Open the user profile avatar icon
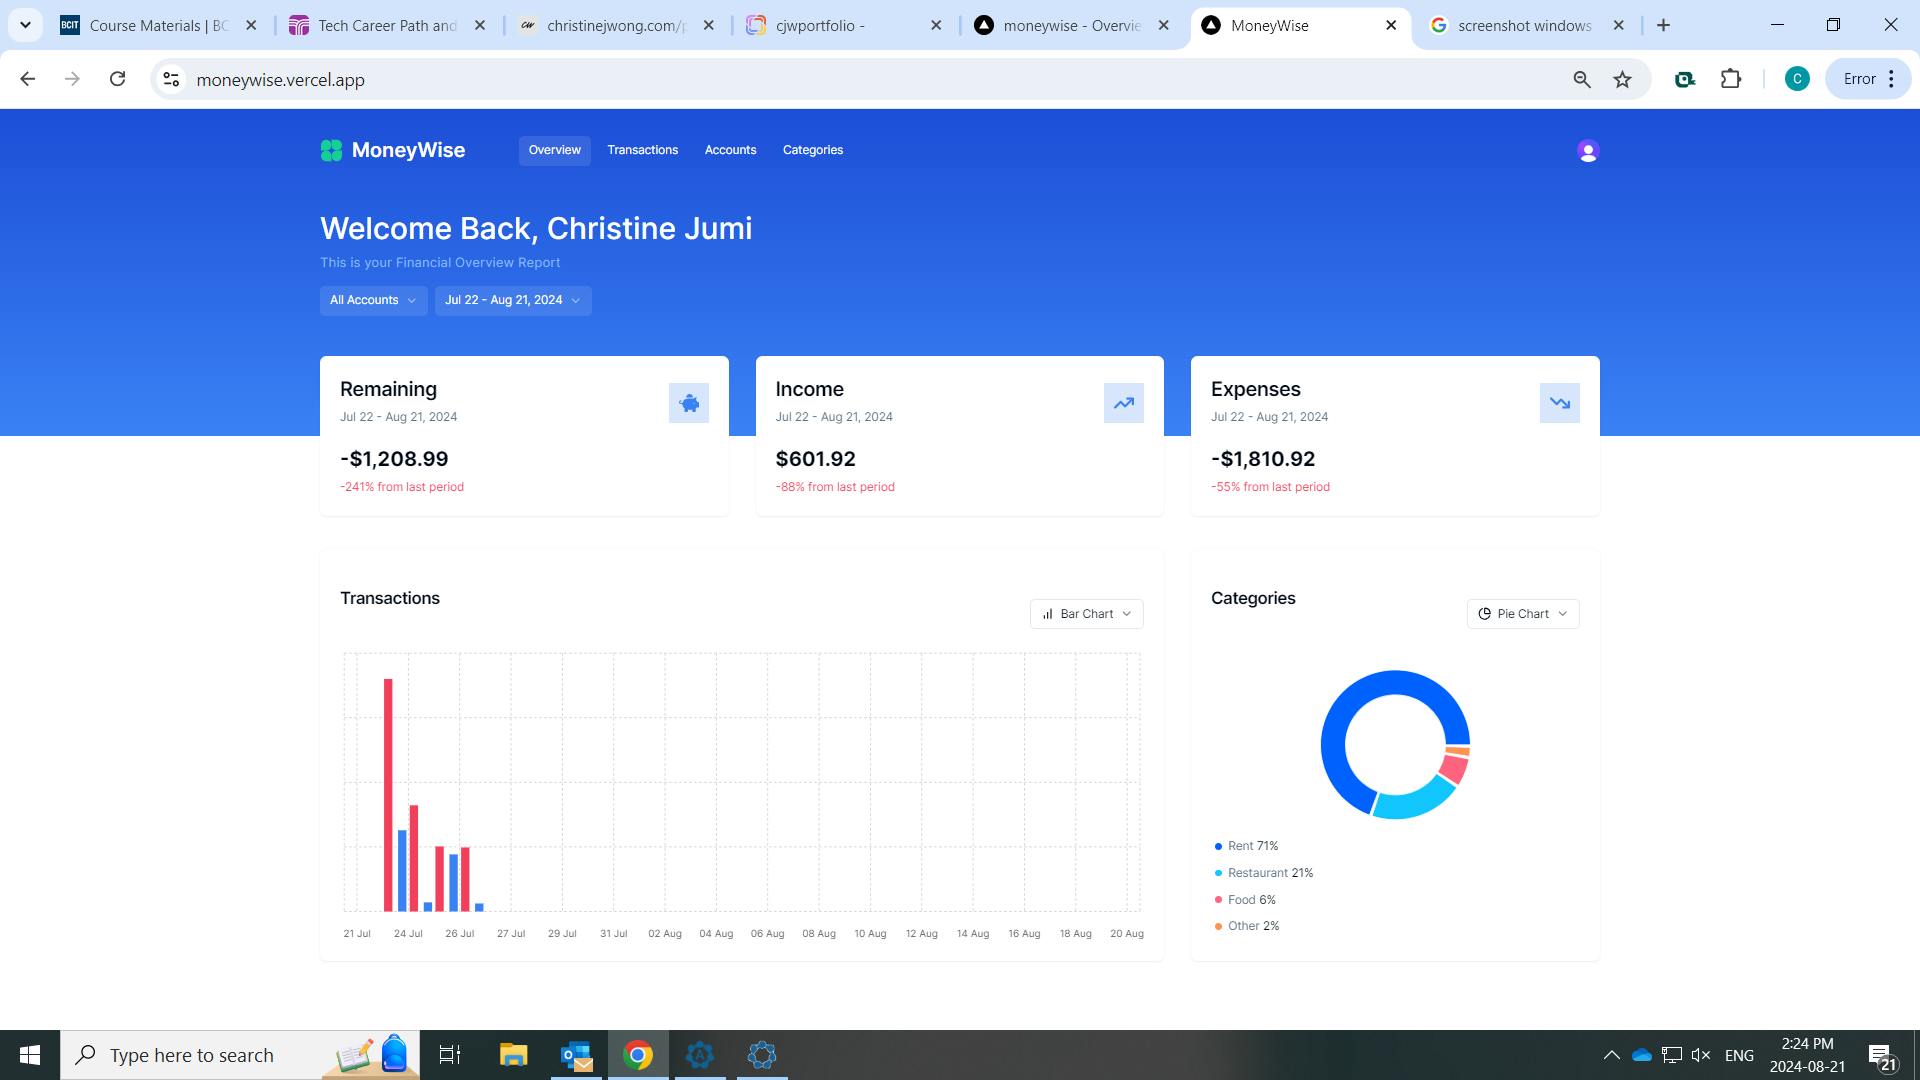 point(1588,150)
